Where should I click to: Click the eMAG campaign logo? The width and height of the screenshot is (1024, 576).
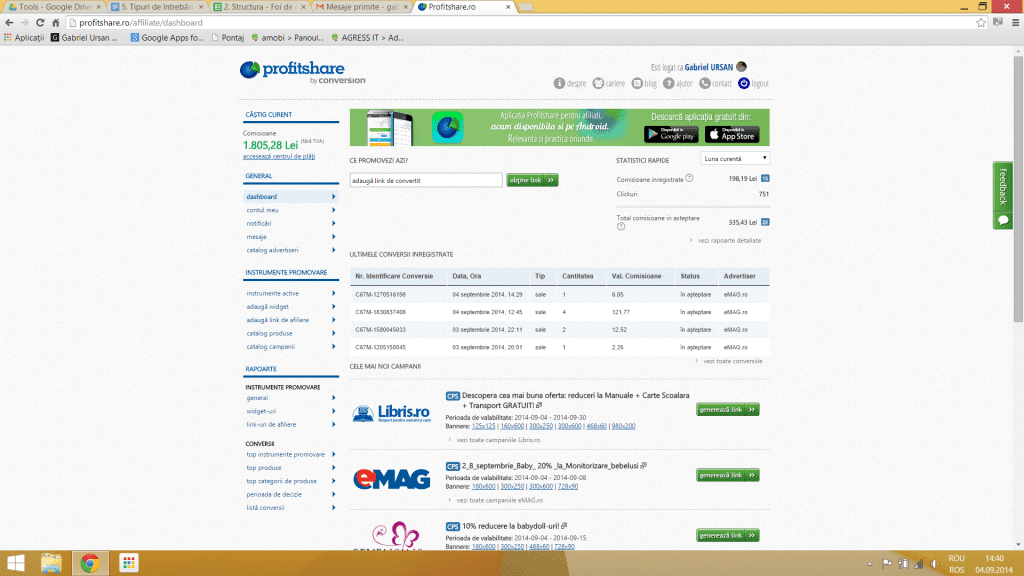[x=392, y=479]
